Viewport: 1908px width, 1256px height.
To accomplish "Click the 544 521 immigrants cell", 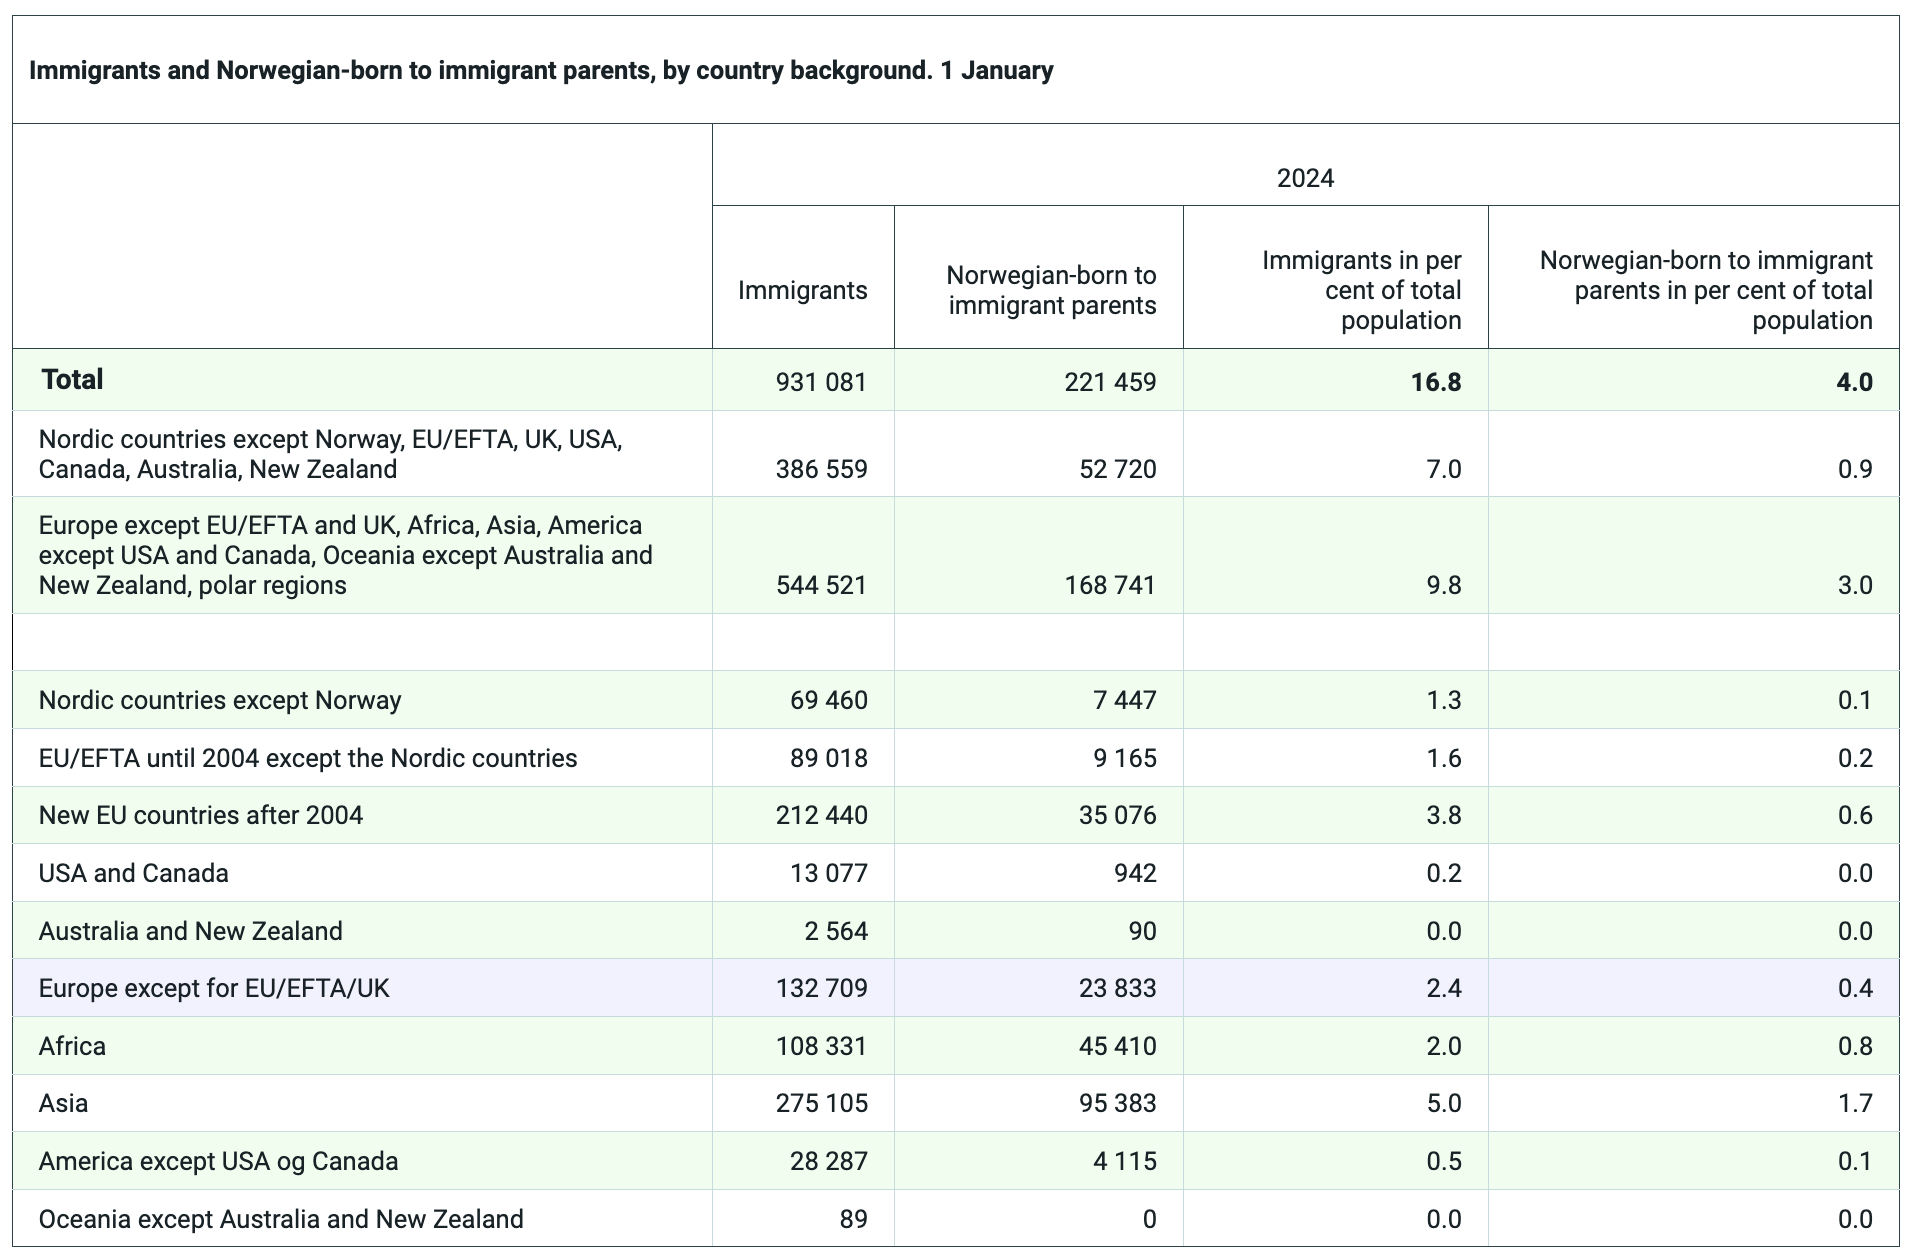I will 821,585.
